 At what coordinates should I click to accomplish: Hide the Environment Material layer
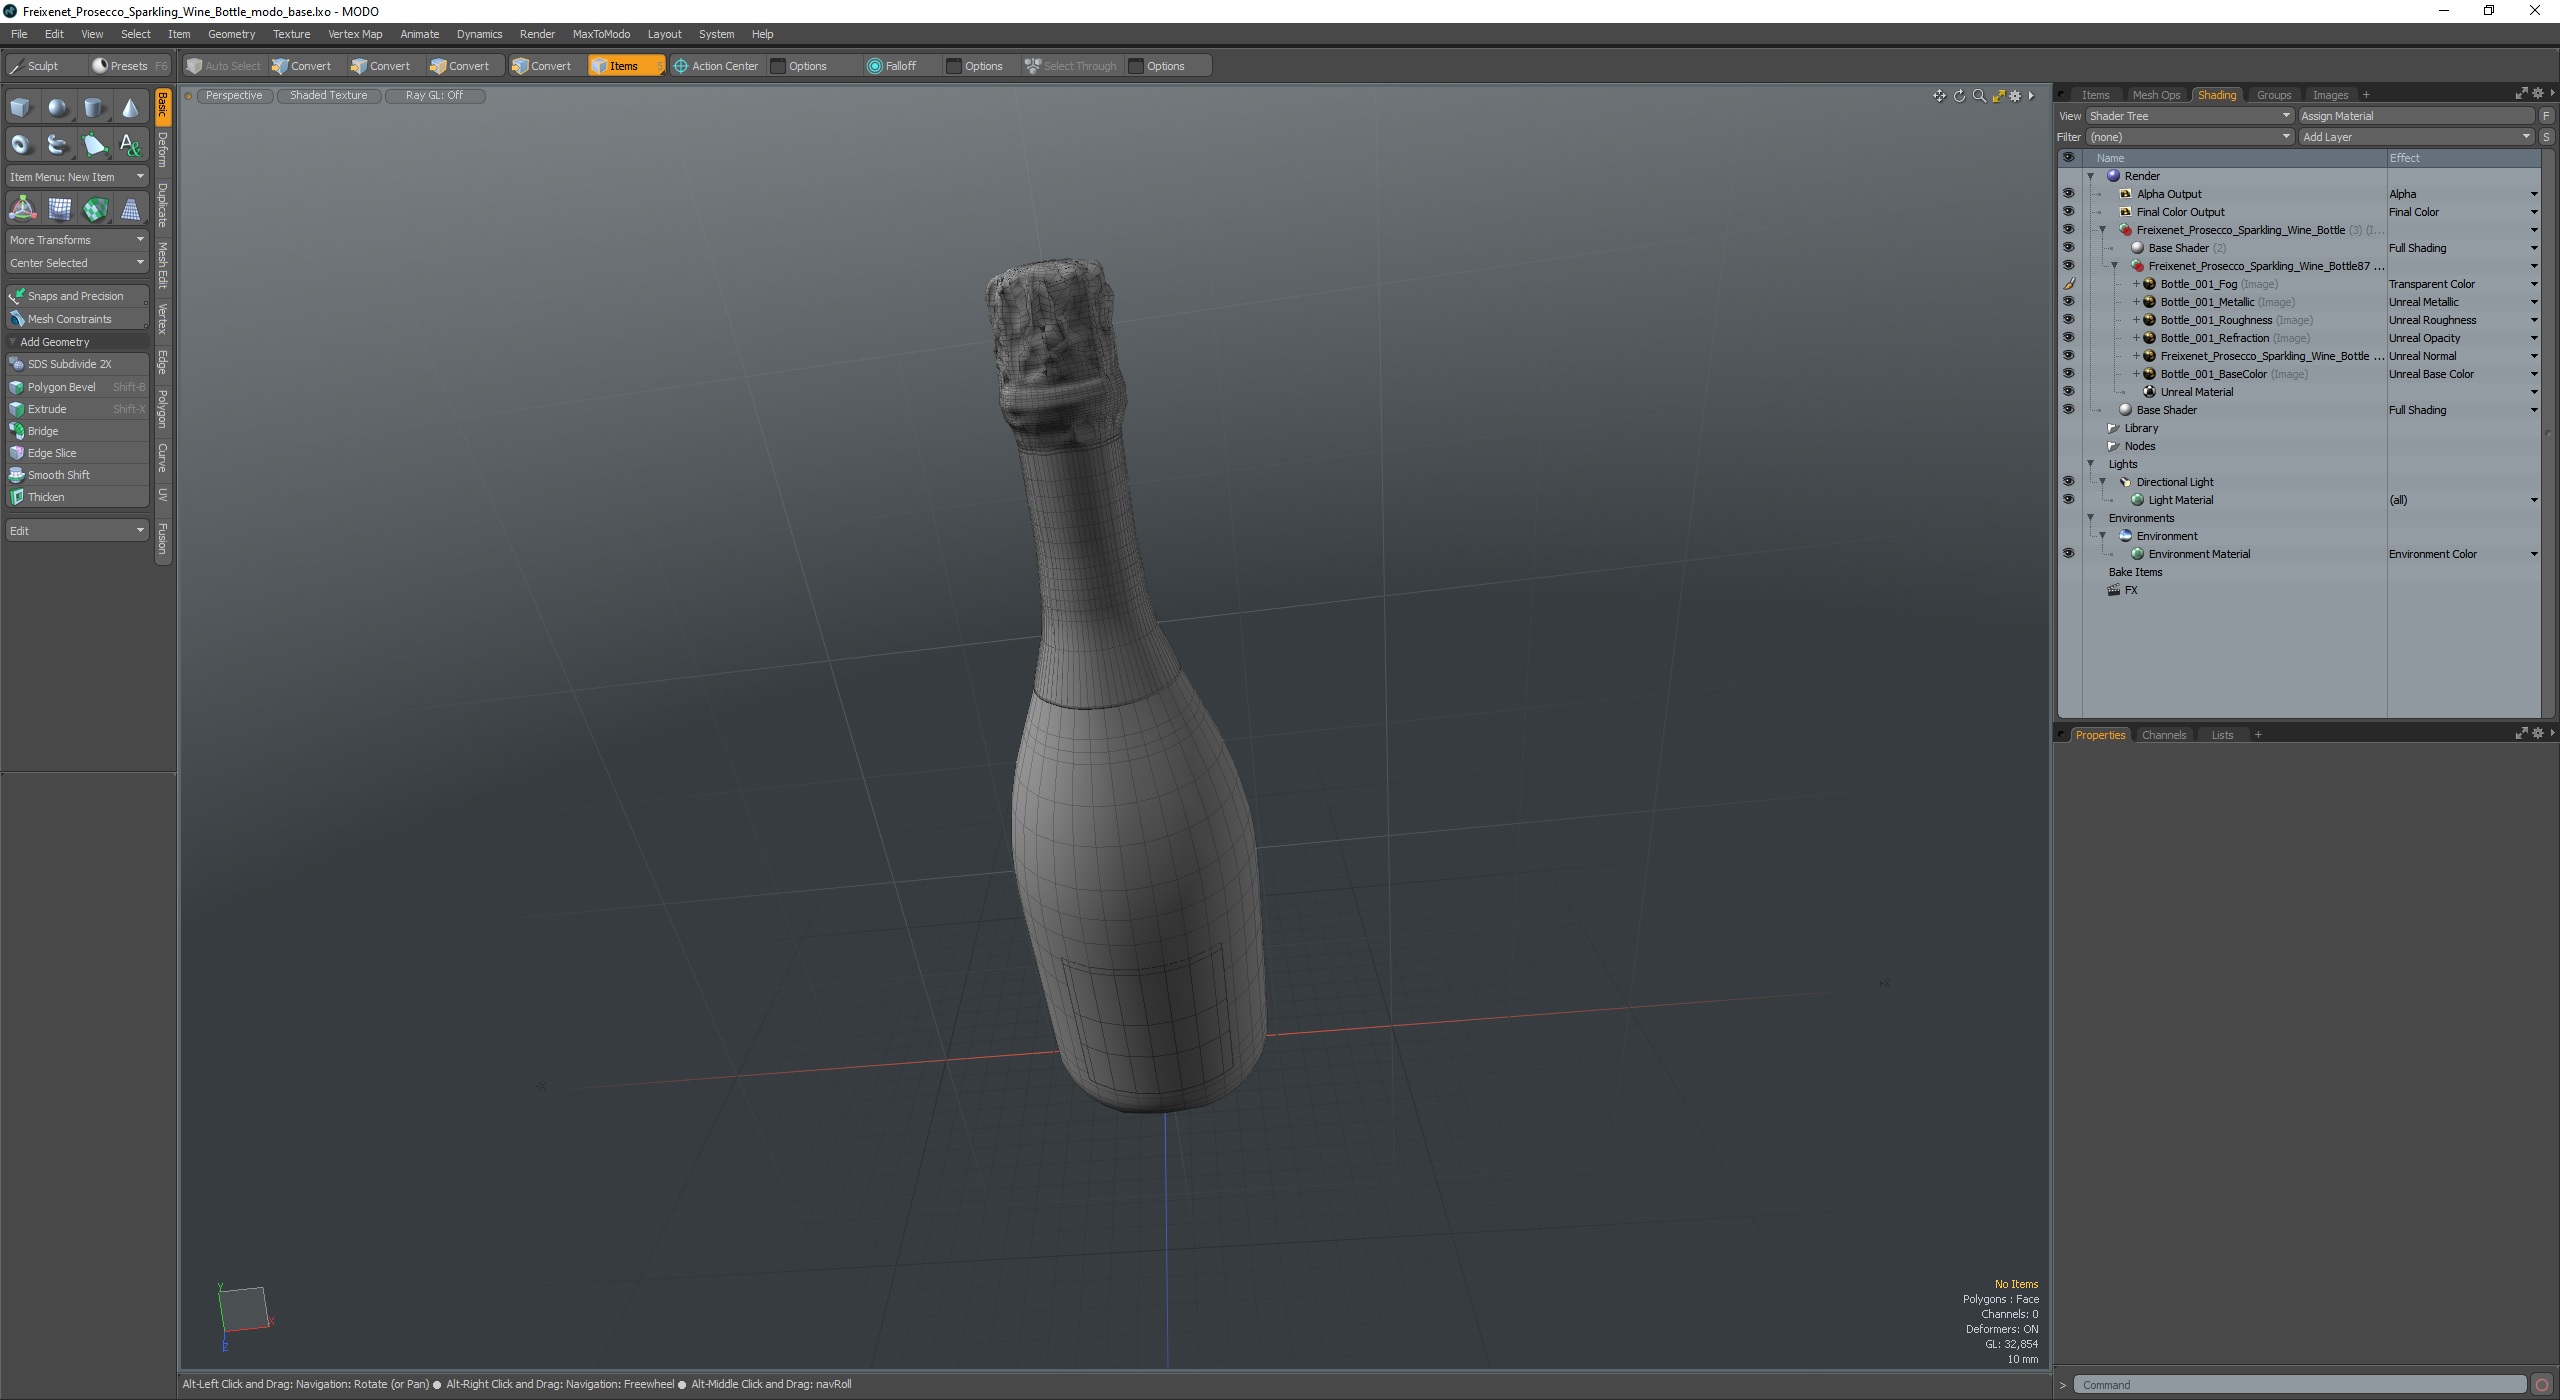click(2068, 554)
